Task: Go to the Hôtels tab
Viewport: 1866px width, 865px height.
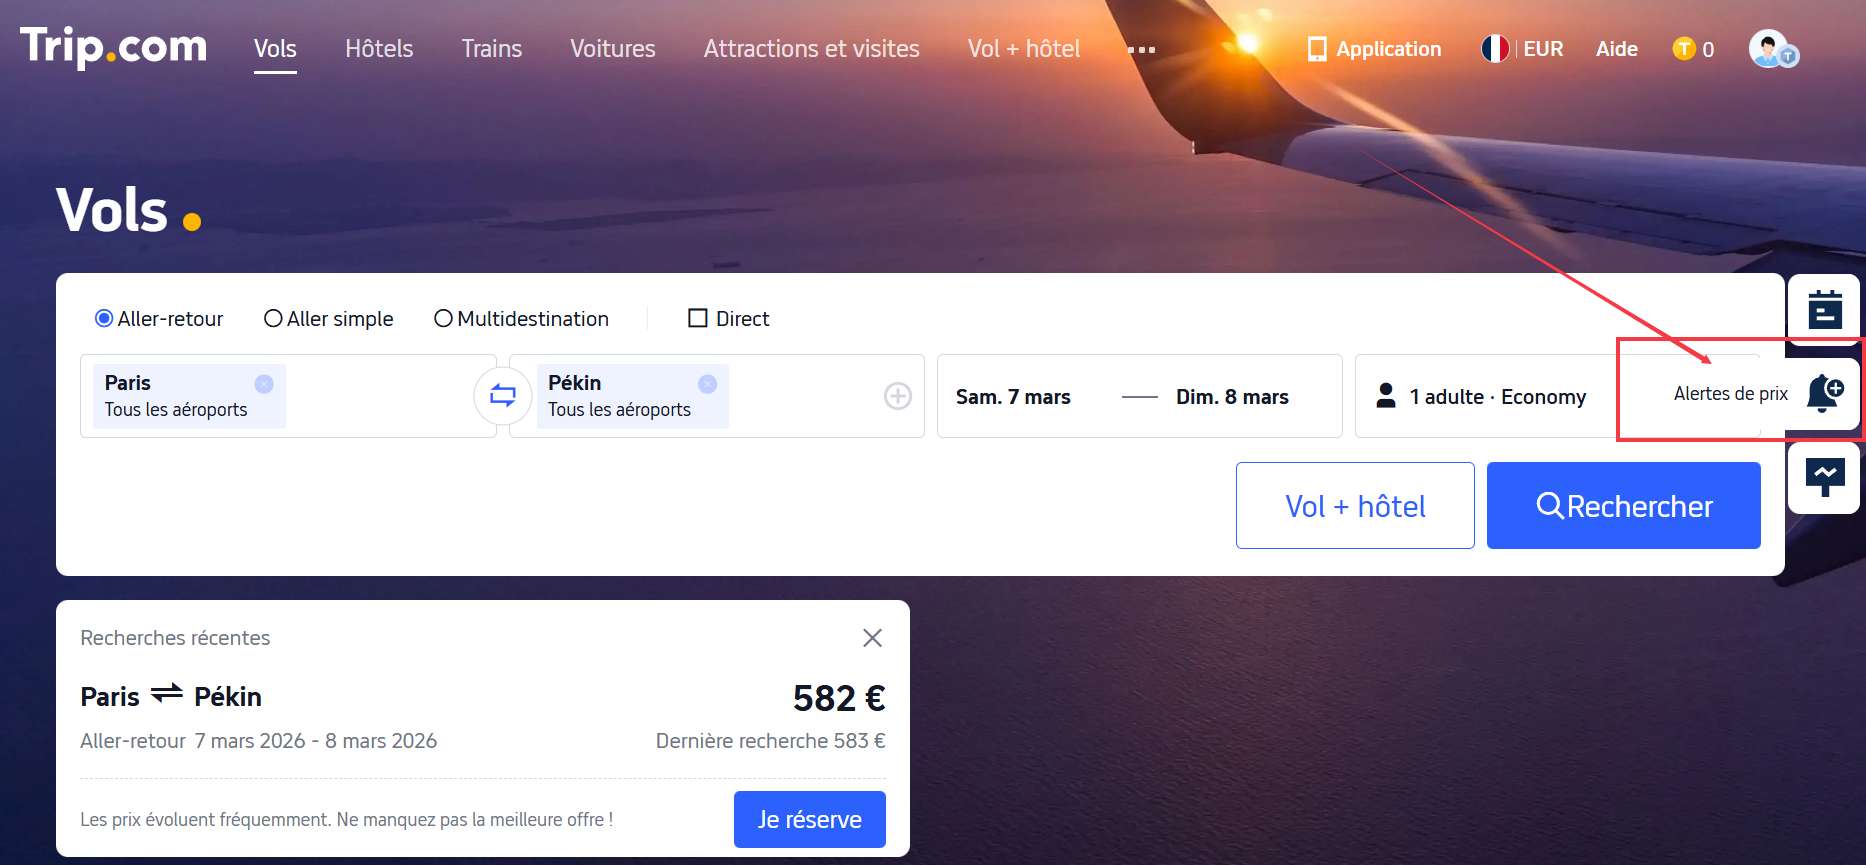Action: point(379,49)
